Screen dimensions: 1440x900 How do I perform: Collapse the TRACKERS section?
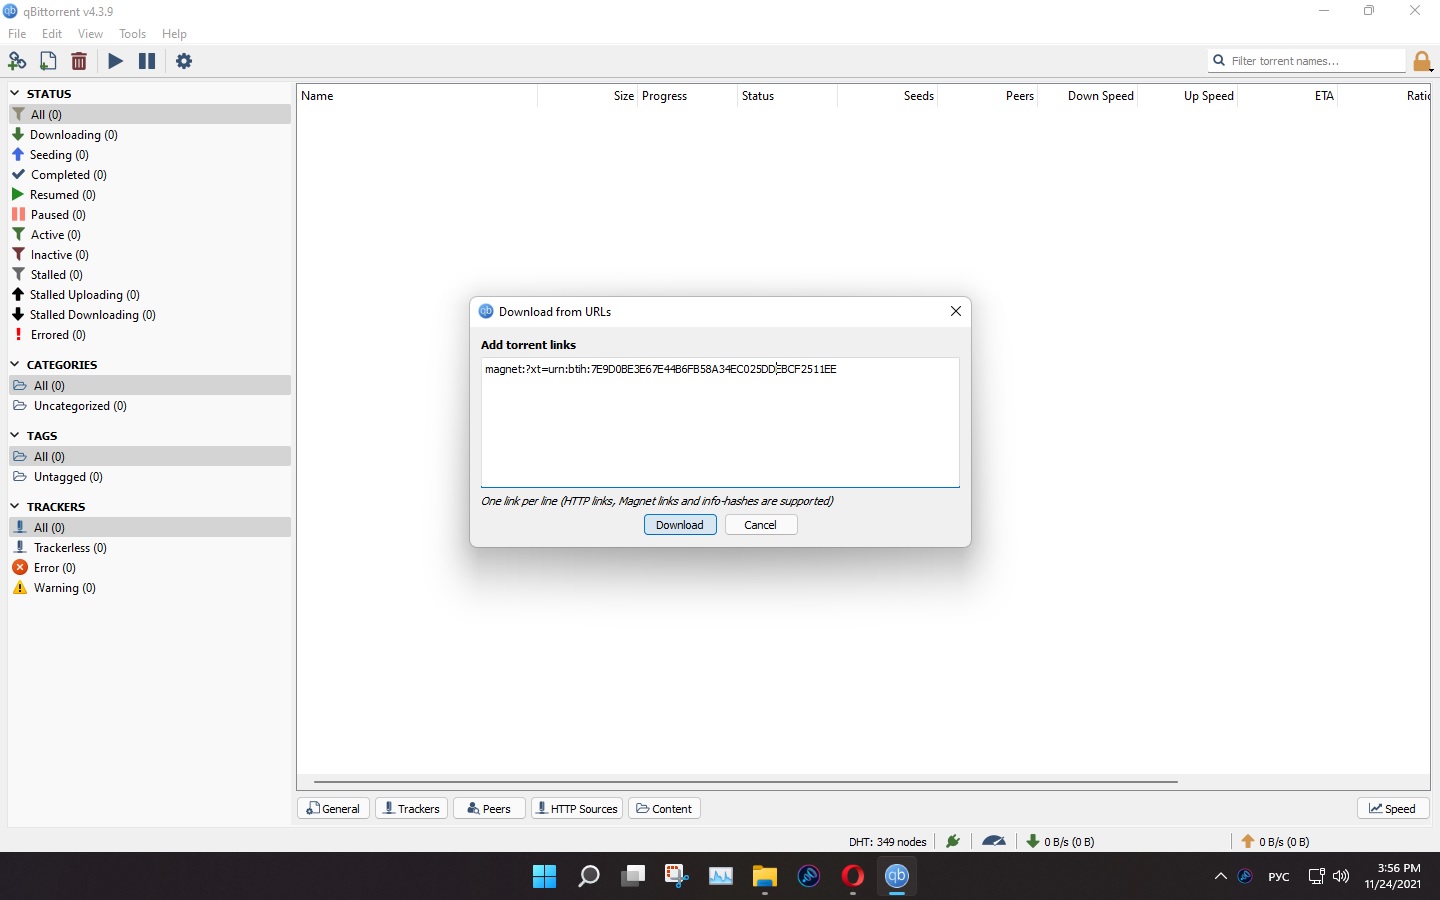tap(15, 506)
